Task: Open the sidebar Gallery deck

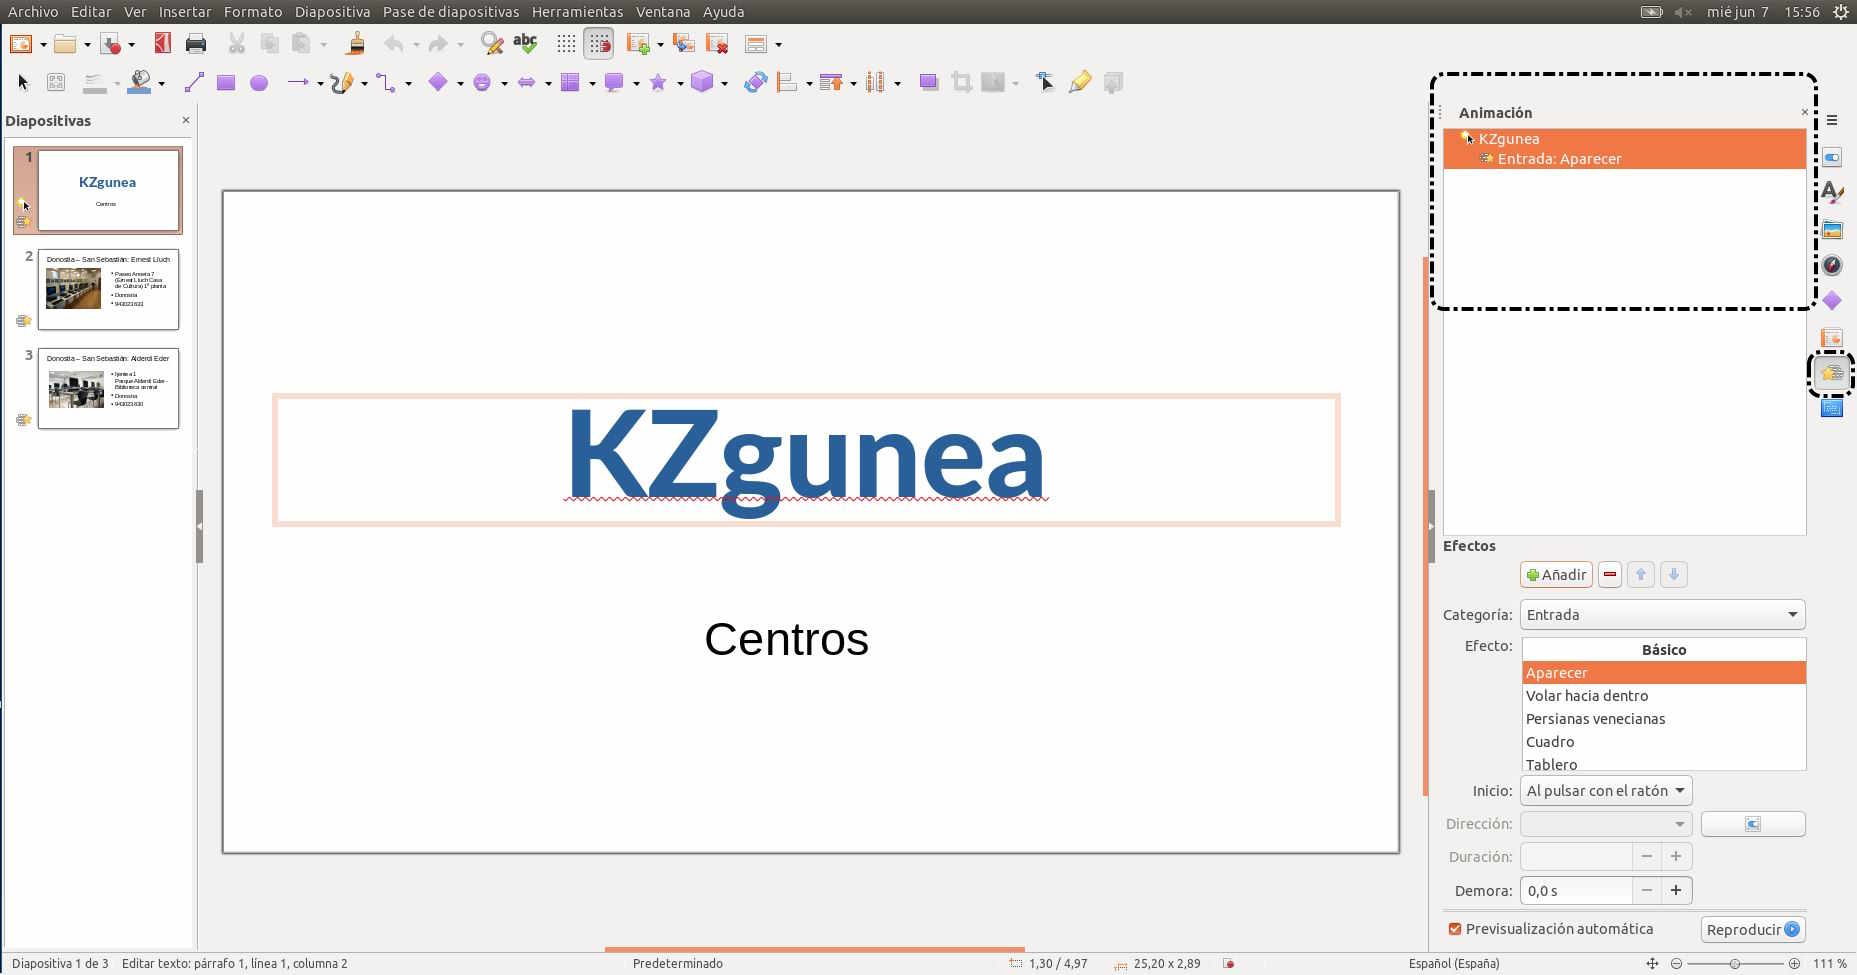Action: (x=1832, y=230)
